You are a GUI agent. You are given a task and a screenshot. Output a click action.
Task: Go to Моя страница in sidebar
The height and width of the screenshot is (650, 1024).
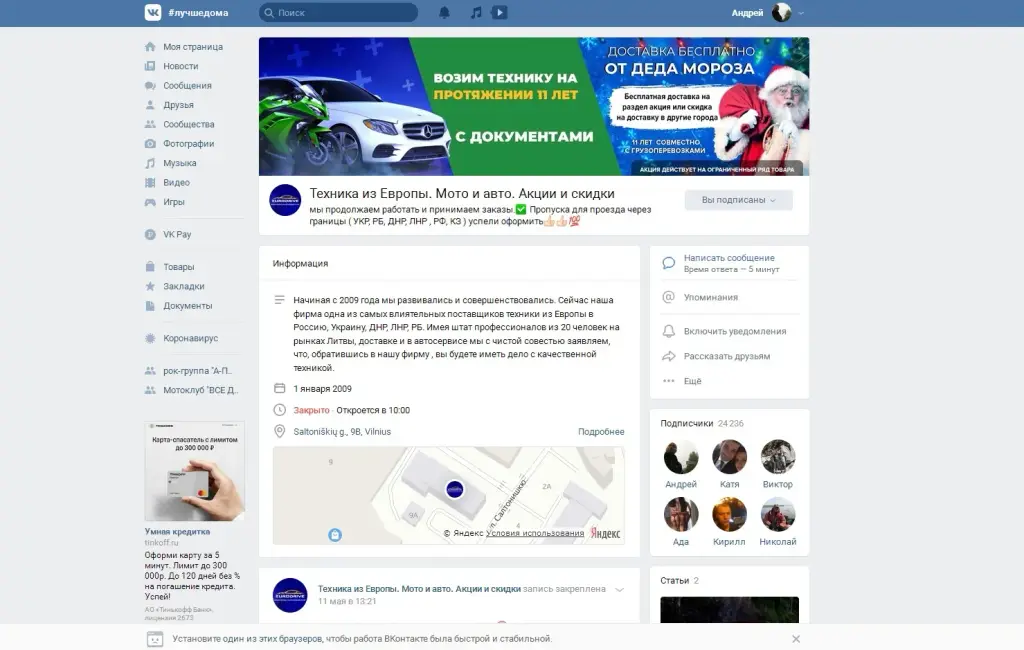tap(193, 46)
